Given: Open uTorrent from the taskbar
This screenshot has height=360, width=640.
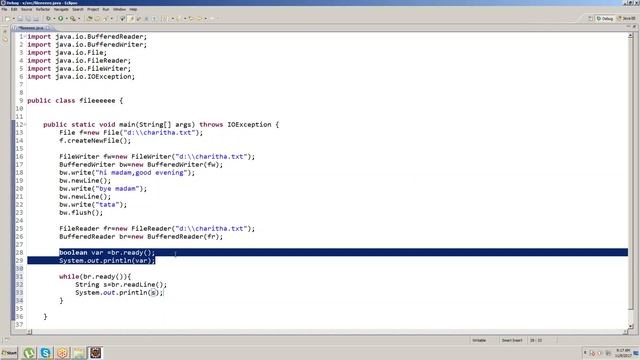Looking at the screenshot, I should point(29,353).
